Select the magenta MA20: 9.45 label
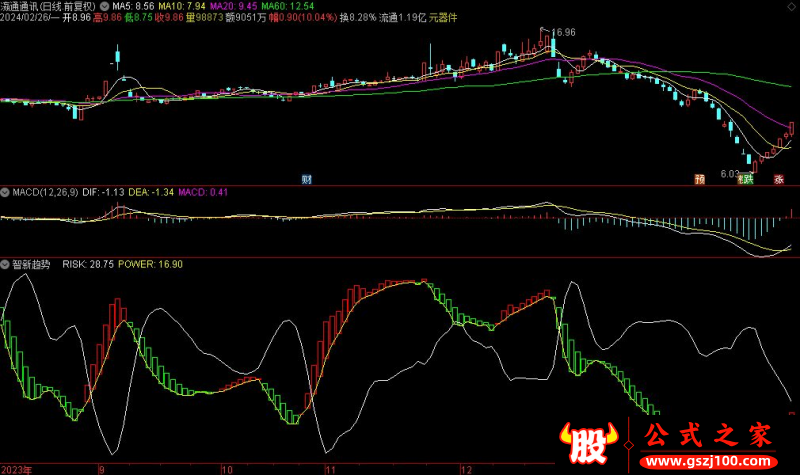Viewport: 800px width, 475px height. pos(233,6)
